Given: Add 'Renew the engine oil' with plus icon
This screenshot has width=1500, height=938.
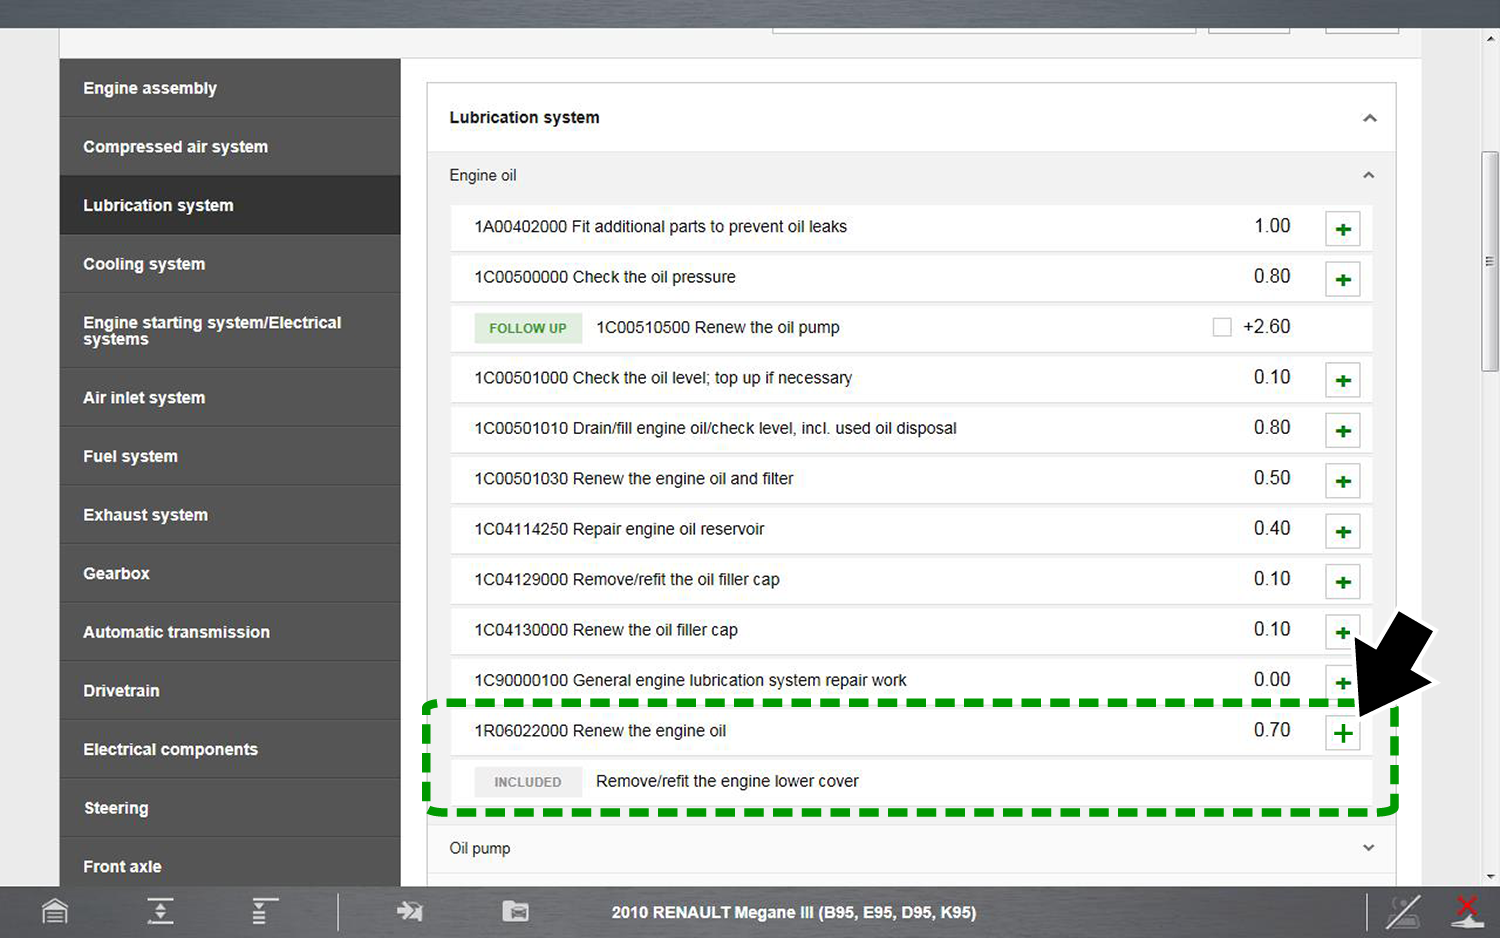Looking at the screenshot, I should coord(1342,733).
